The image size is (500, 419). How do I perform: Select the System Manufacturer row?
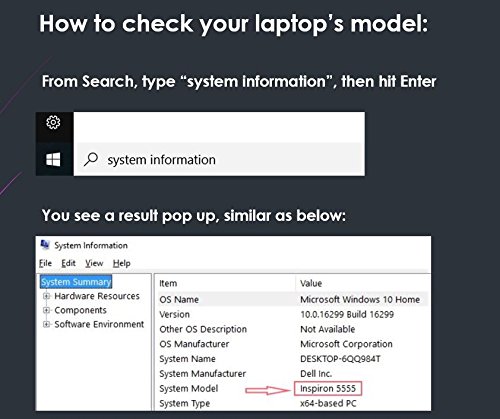pos(293,374)
